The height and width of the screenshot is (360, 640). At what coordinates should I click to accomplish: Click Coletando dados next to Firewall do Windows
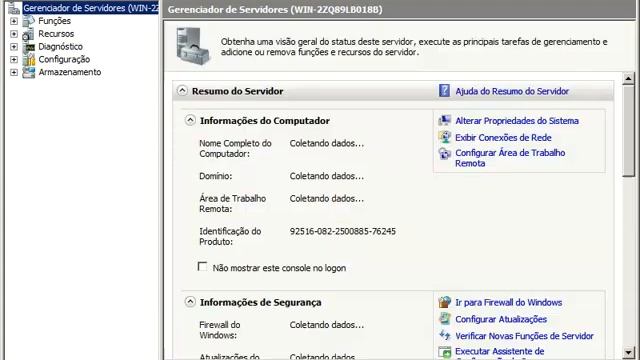click(327, 325)
